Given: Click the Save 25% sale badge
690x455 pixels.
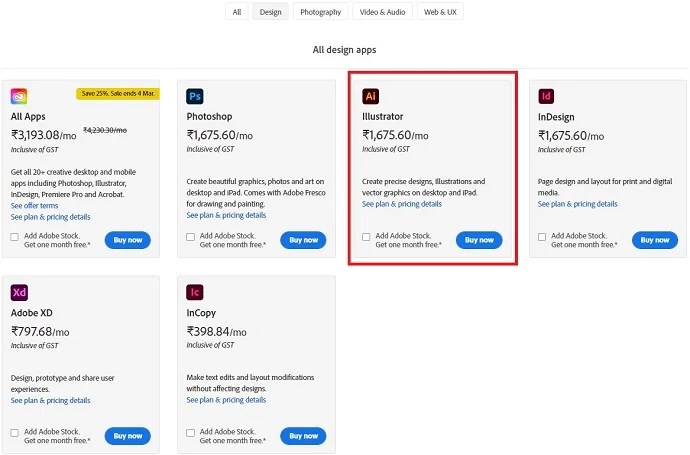Looking at the screenshot, I should (119, 93).
